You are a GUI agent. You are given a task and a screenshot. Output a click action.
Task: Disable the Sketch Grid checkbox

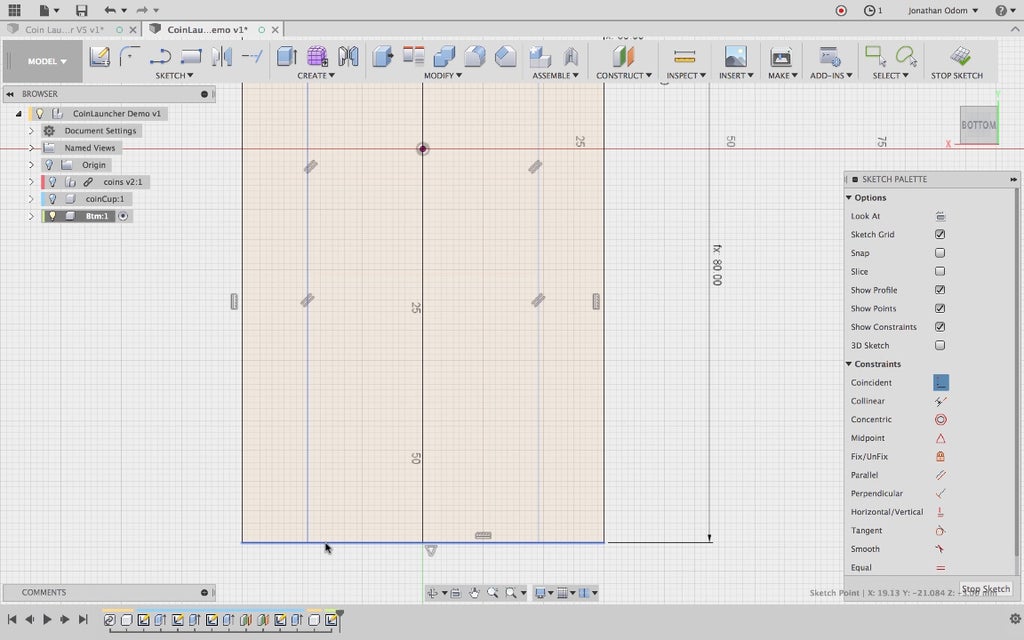click(940, 235)
